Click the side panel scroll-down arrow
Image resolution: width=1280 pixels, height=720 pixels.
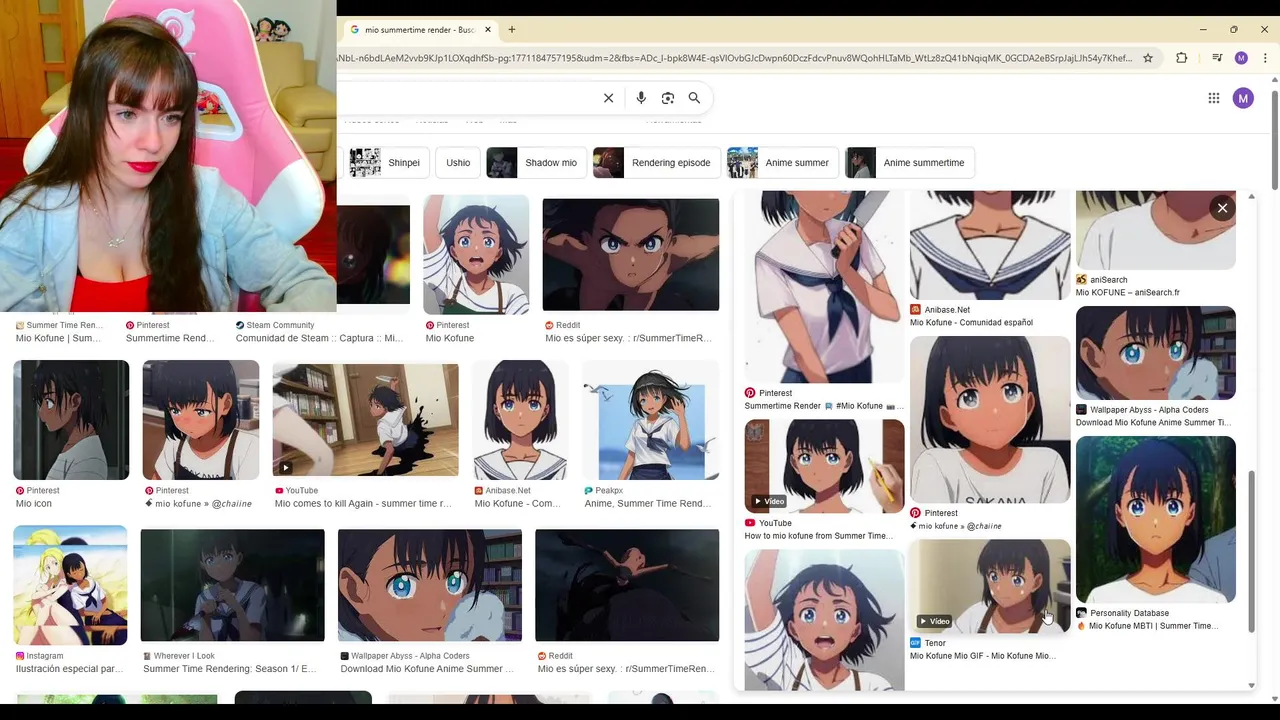(1251, 686)
